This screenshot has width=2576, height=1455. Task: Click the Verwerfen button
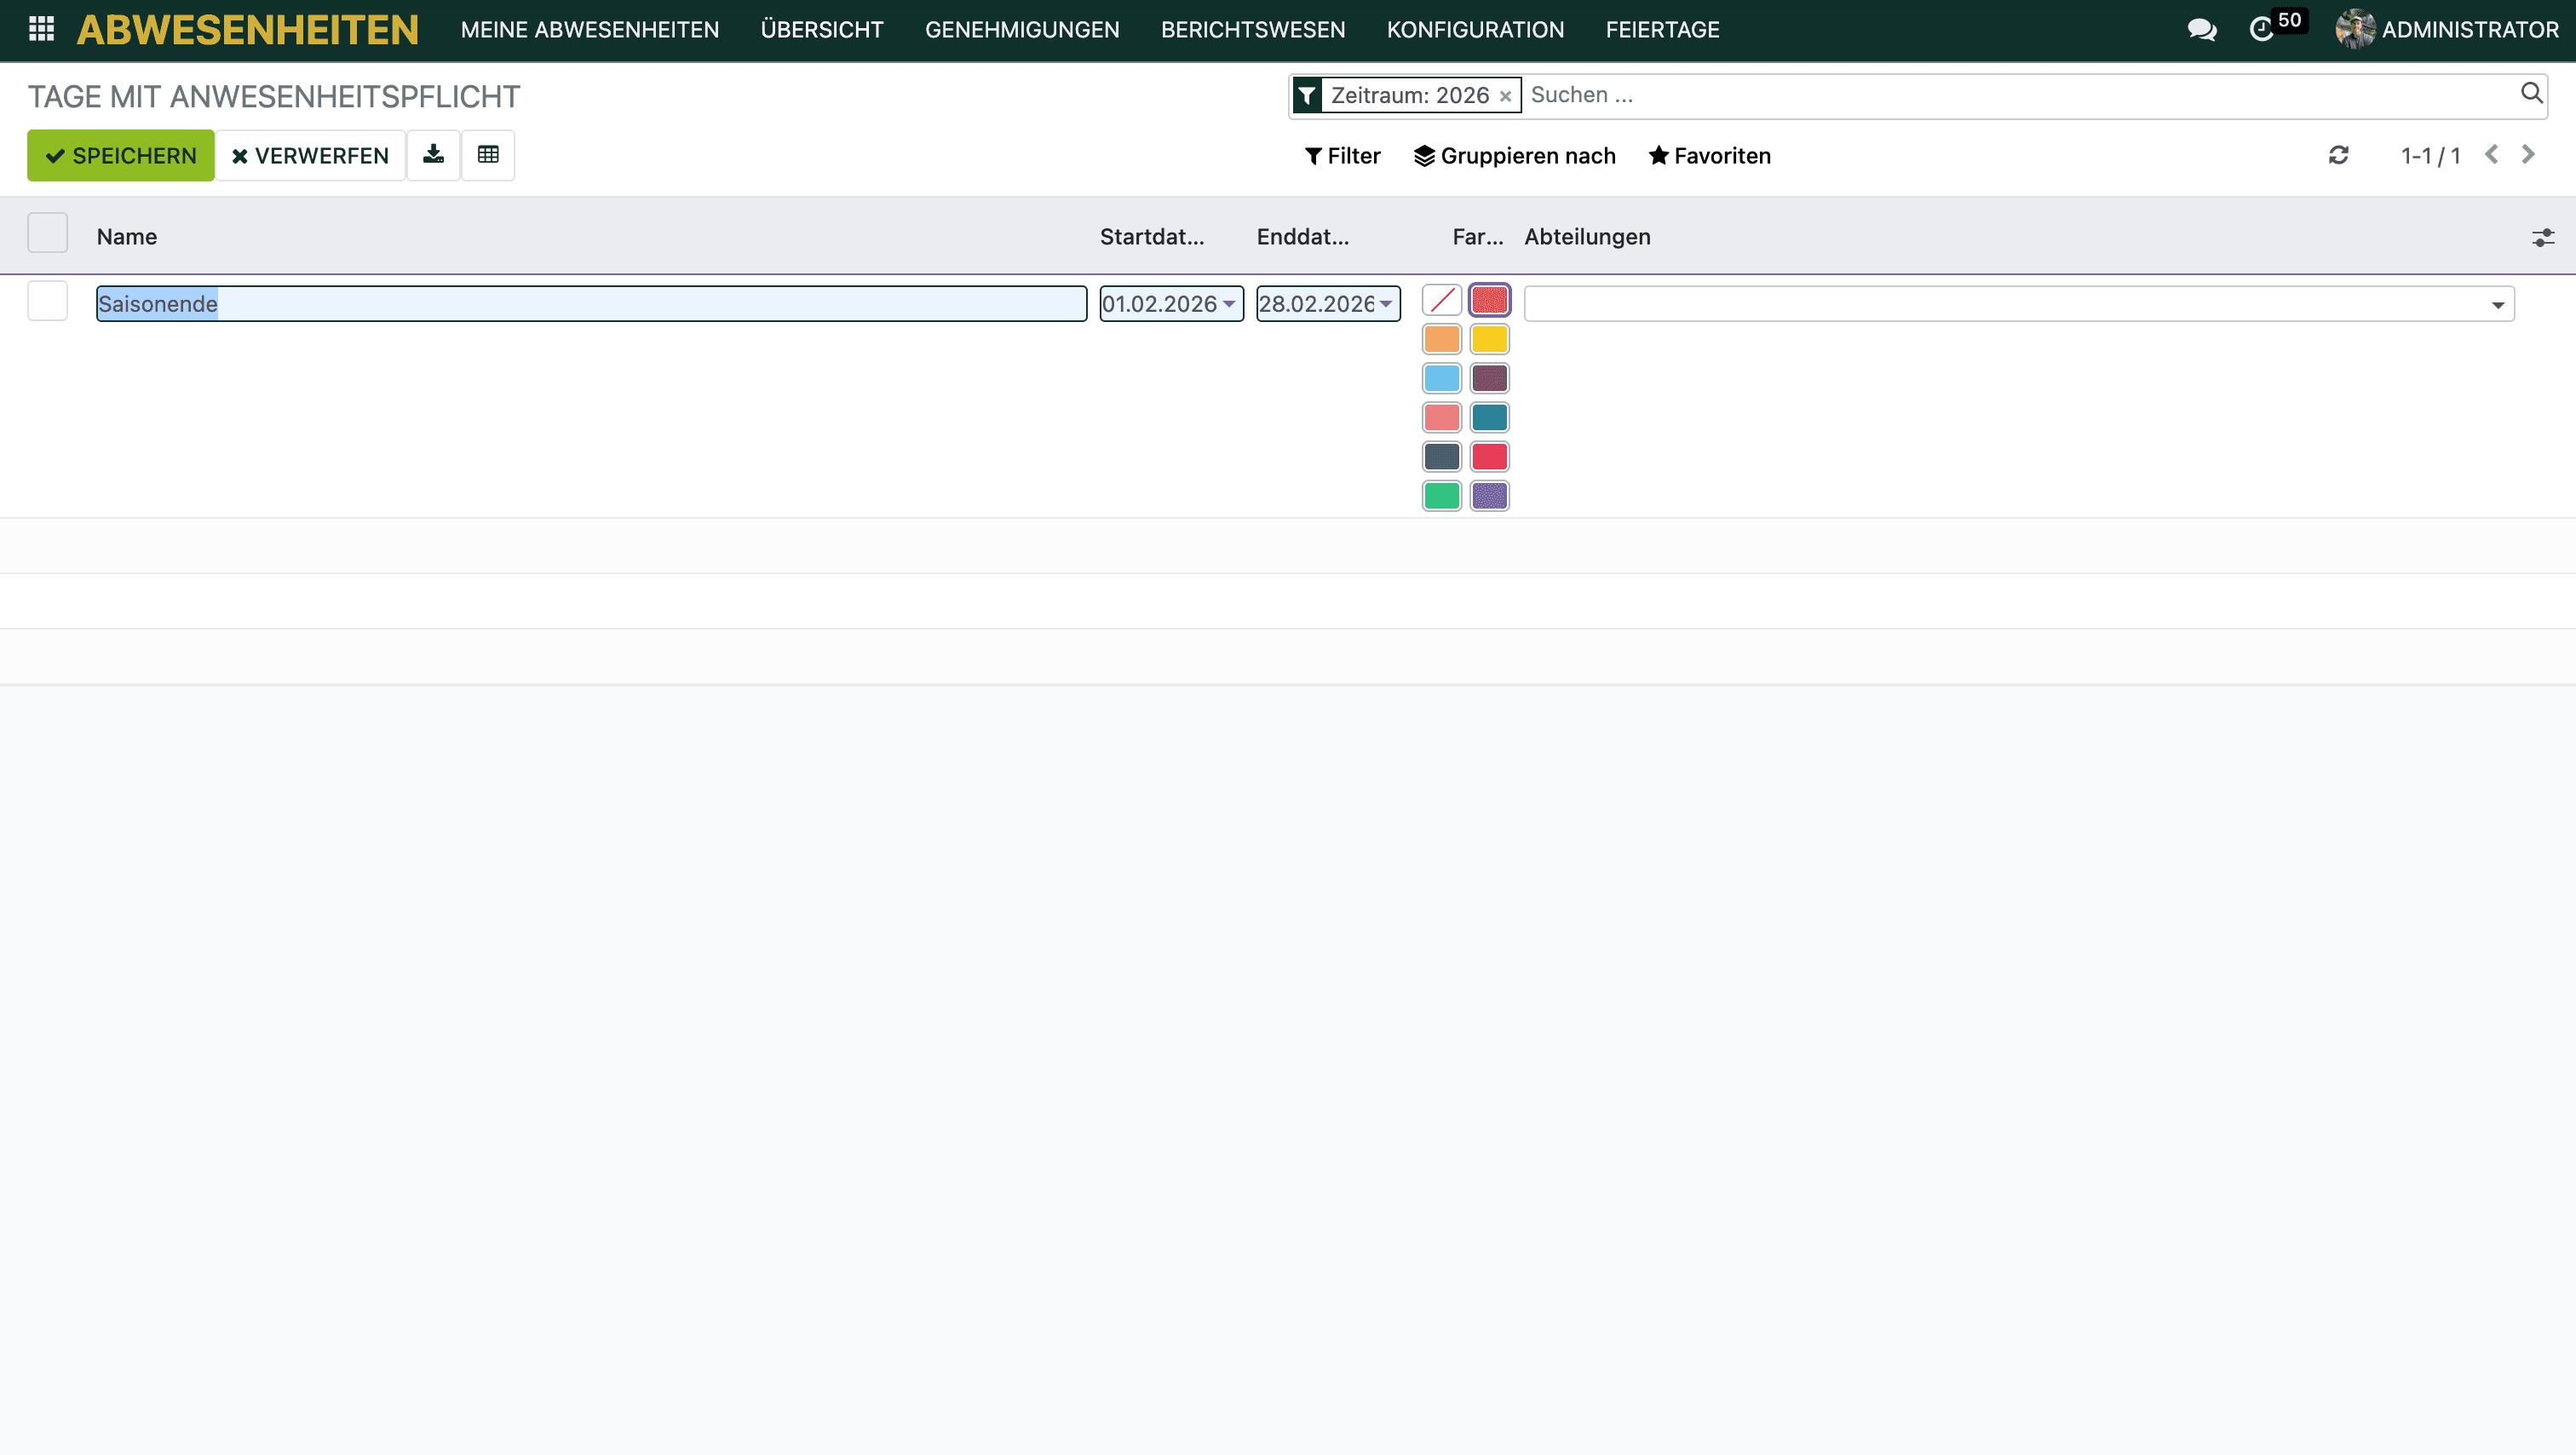[310, 155]
